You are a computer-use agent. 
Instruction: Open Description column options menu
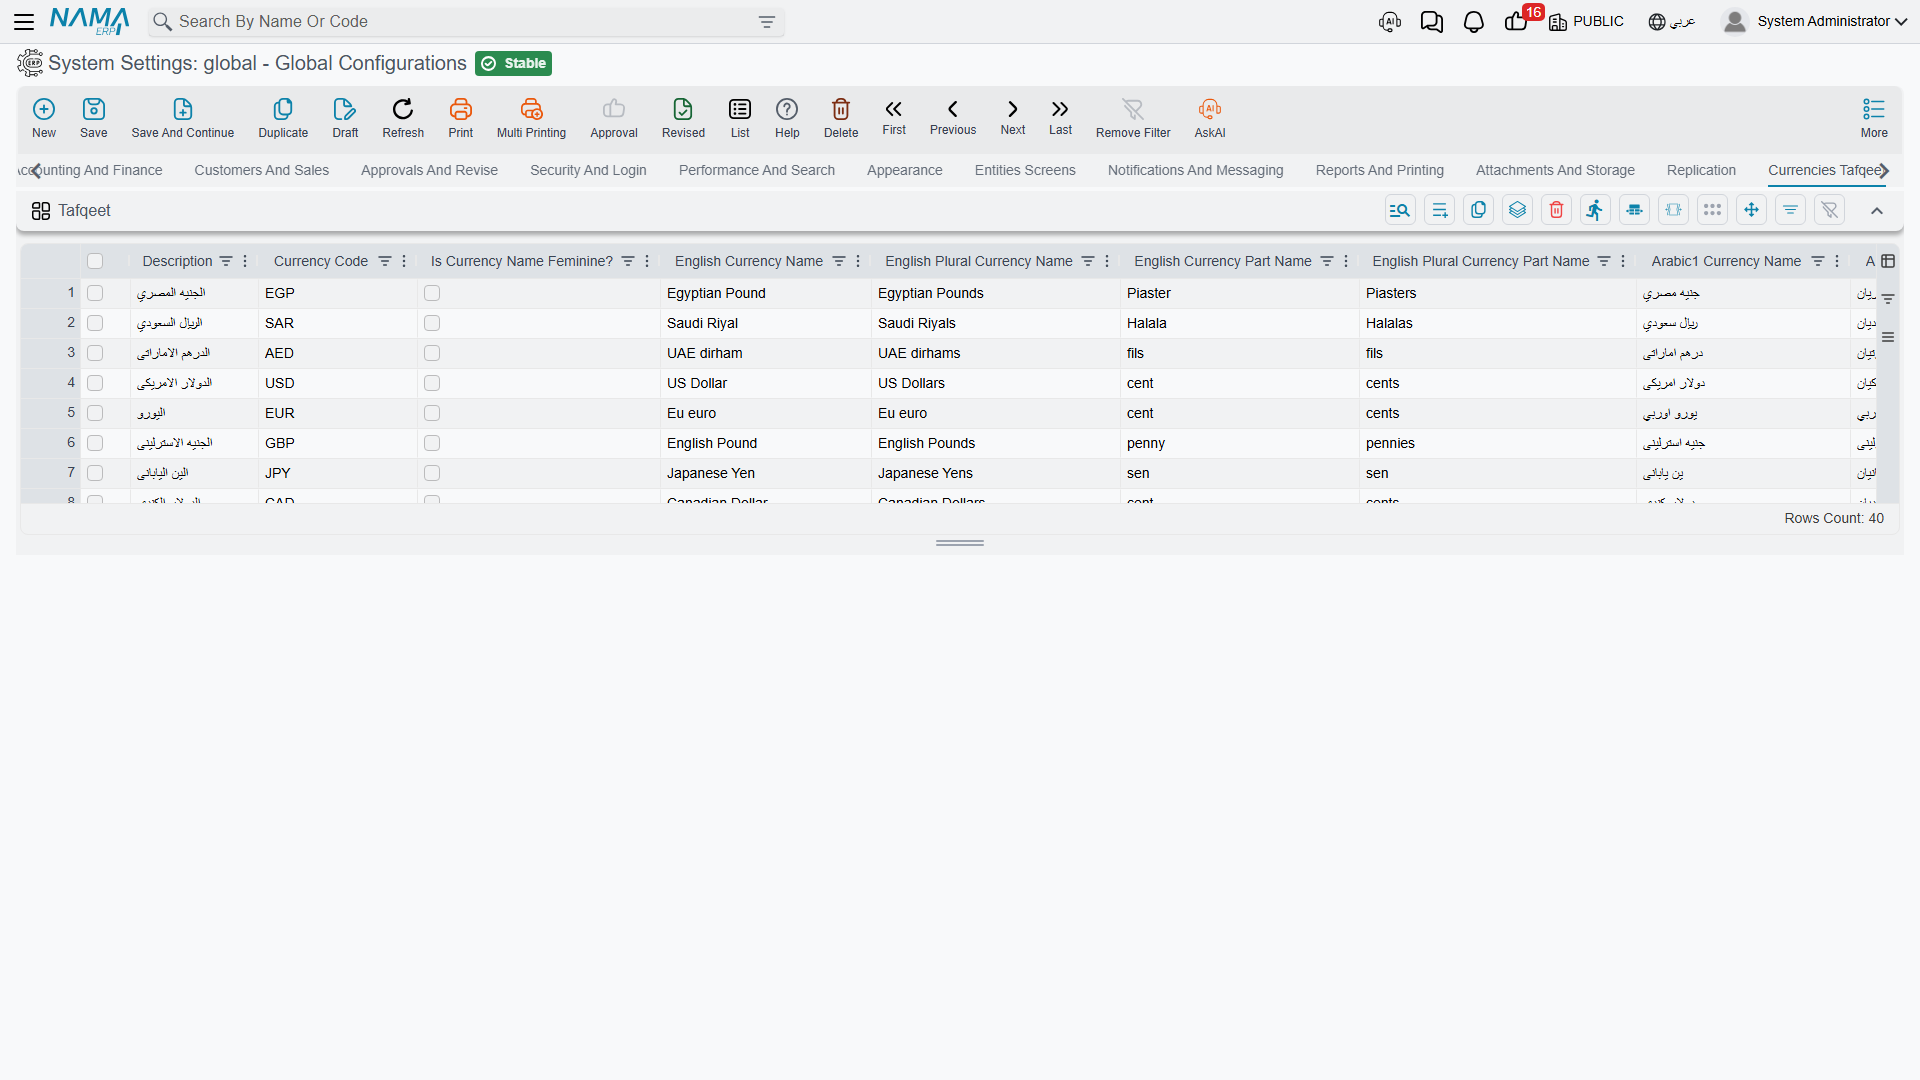coord(245,261)
